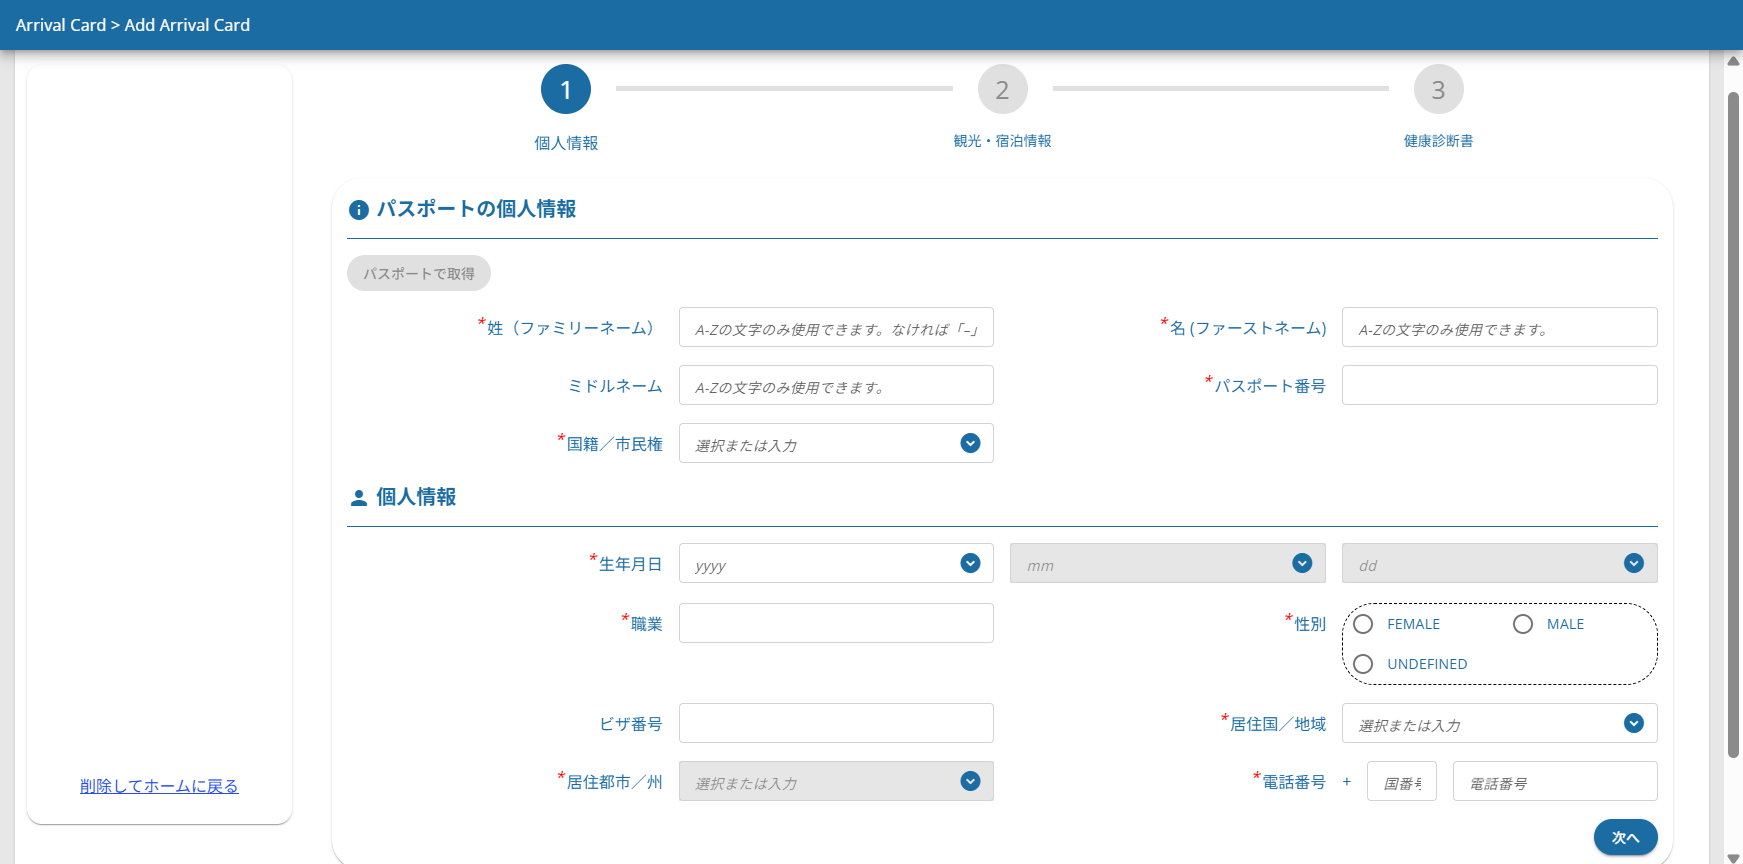The height and width of the screenshot is (864, 1743).
Task: Expand the birth month mm dropdown
Action: 1301,563
